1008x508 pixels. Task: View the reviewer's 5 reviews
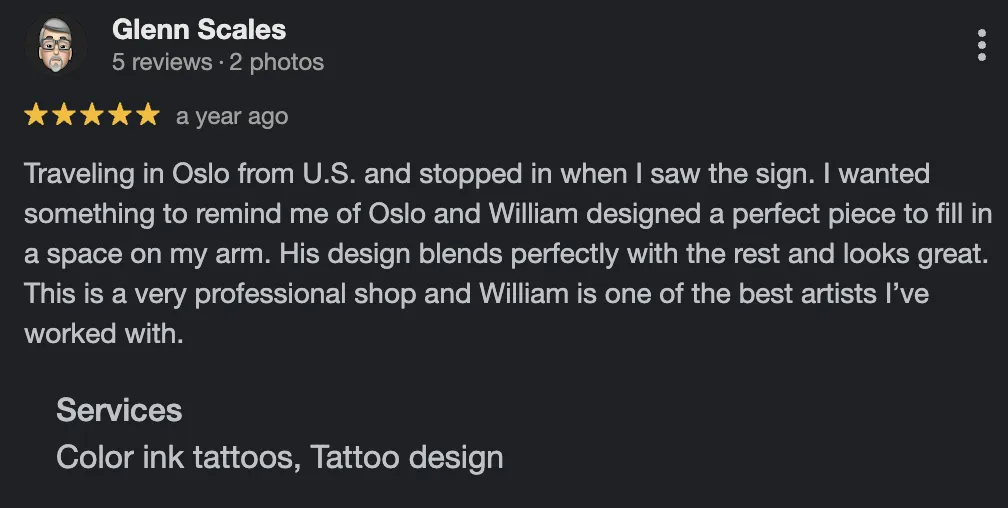pos(161,62)
